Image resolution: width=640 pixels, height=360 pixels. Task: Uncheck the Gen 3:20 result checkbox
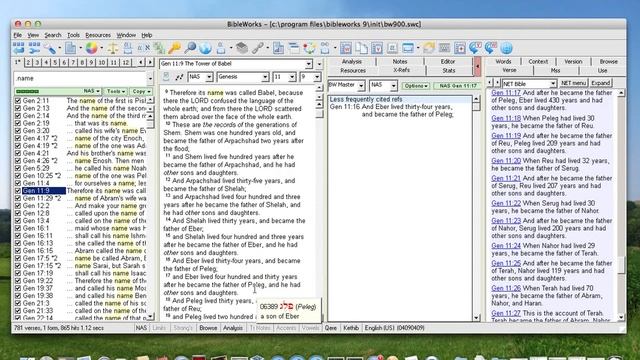pyautogui.click(x=18, y=131)
